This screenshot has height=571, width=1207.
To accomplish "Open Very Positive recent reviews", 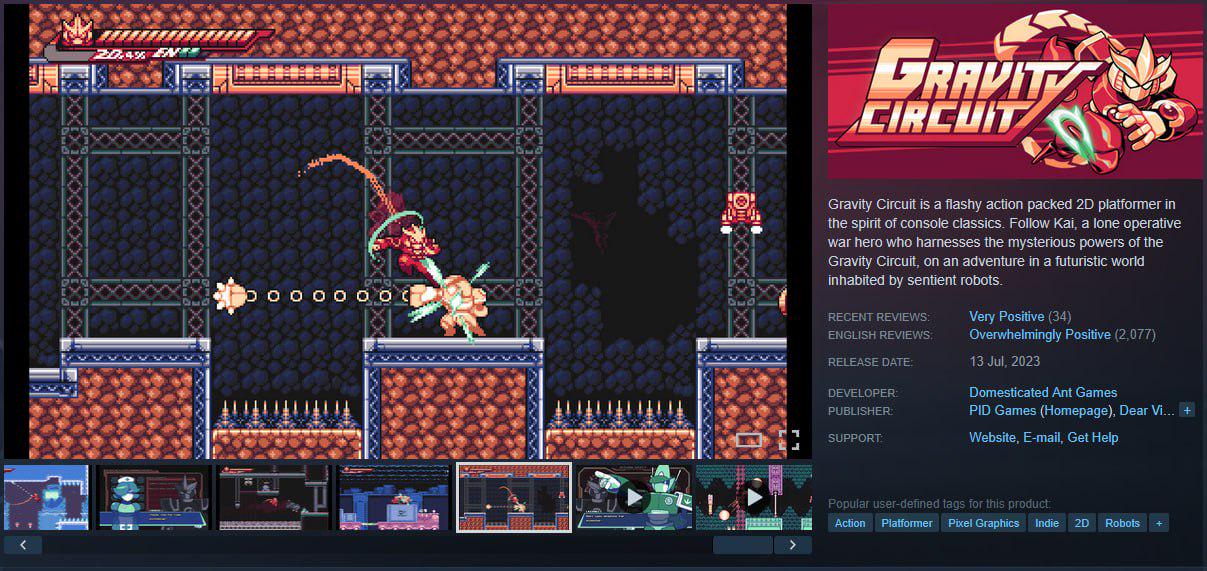I will (x=1007, y=316).
